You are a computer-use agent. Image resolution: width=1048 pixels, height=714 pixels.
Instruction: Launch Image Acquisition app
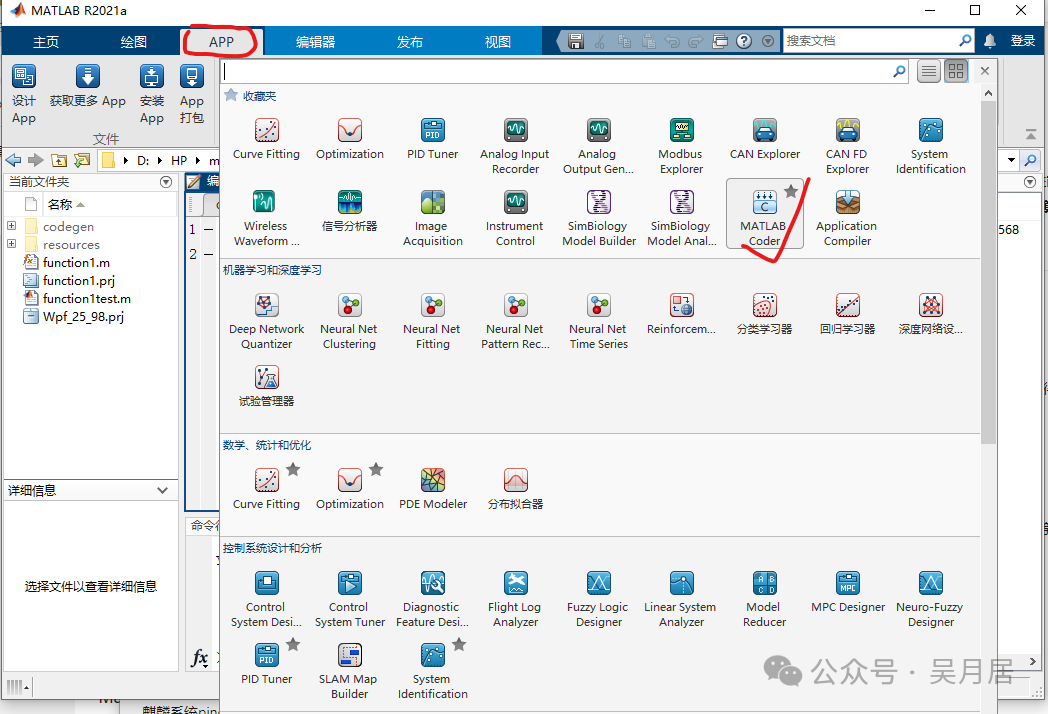[x=432, y=219]
